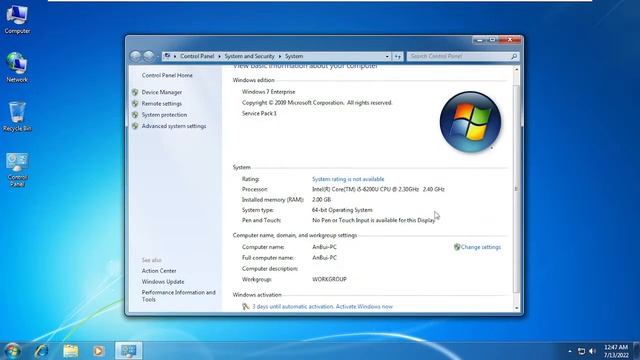Launch Internet Explorer from taskbar

41,351
